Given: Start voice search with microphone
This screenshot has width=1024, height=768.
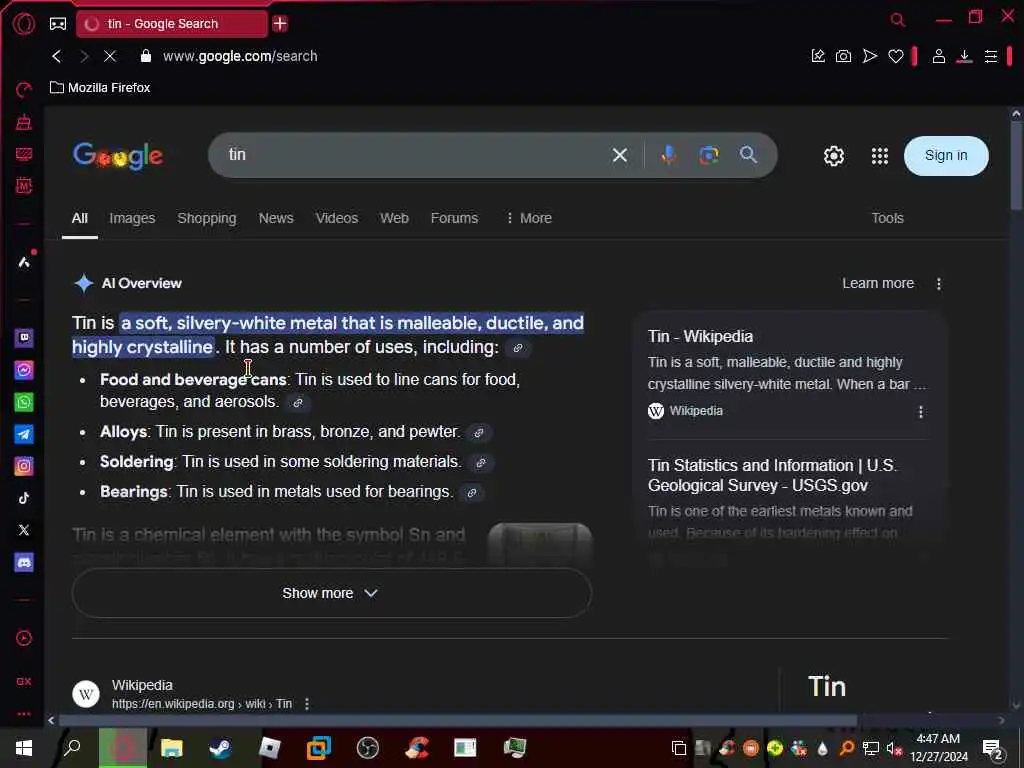Looking at the screenshot, I should (668, 155).
